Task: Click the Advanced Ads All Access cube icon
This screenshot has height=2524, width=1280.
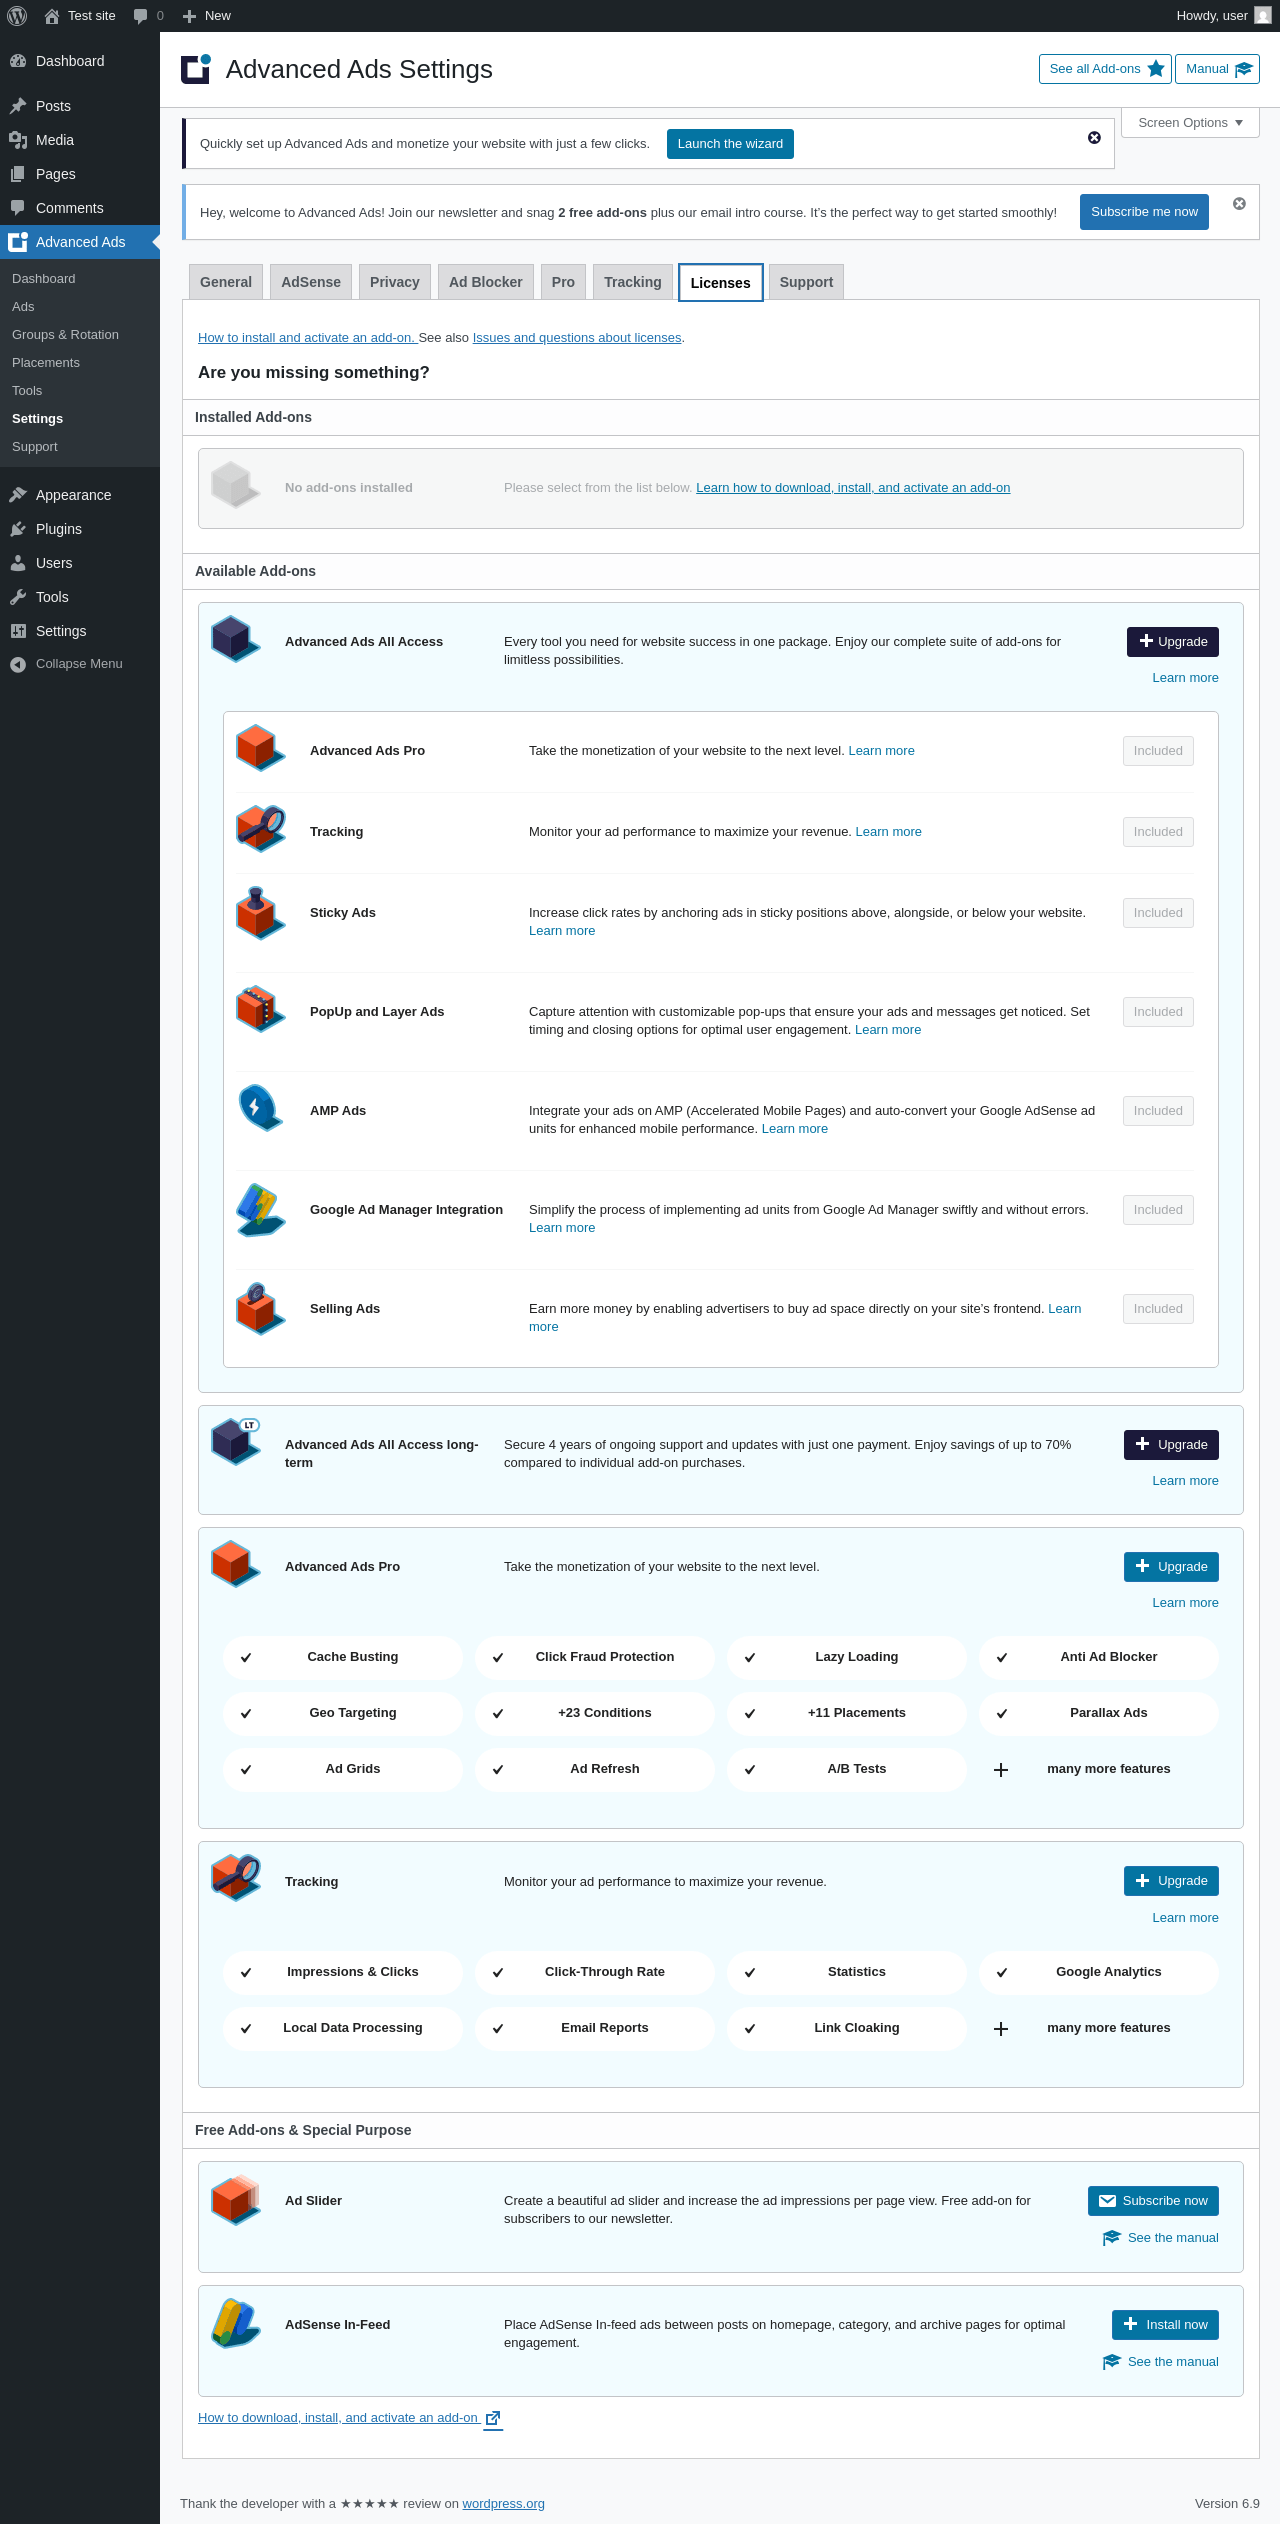Action: 235,639
